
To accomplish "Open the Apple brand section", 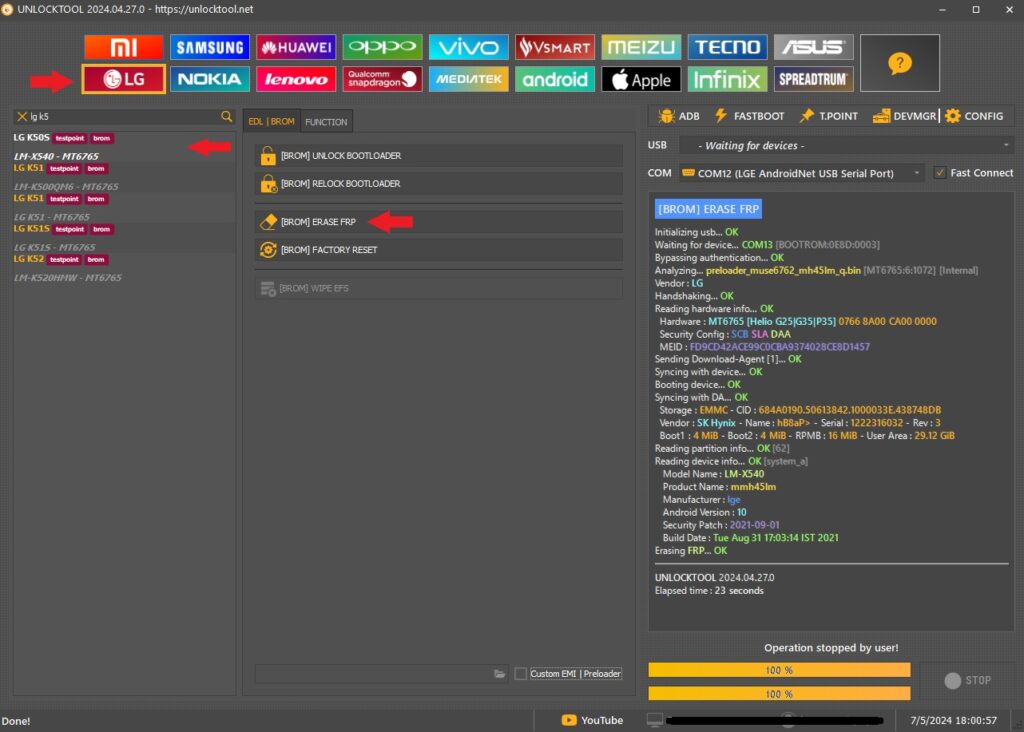I will pyautogui.click(x=641, y=79).
